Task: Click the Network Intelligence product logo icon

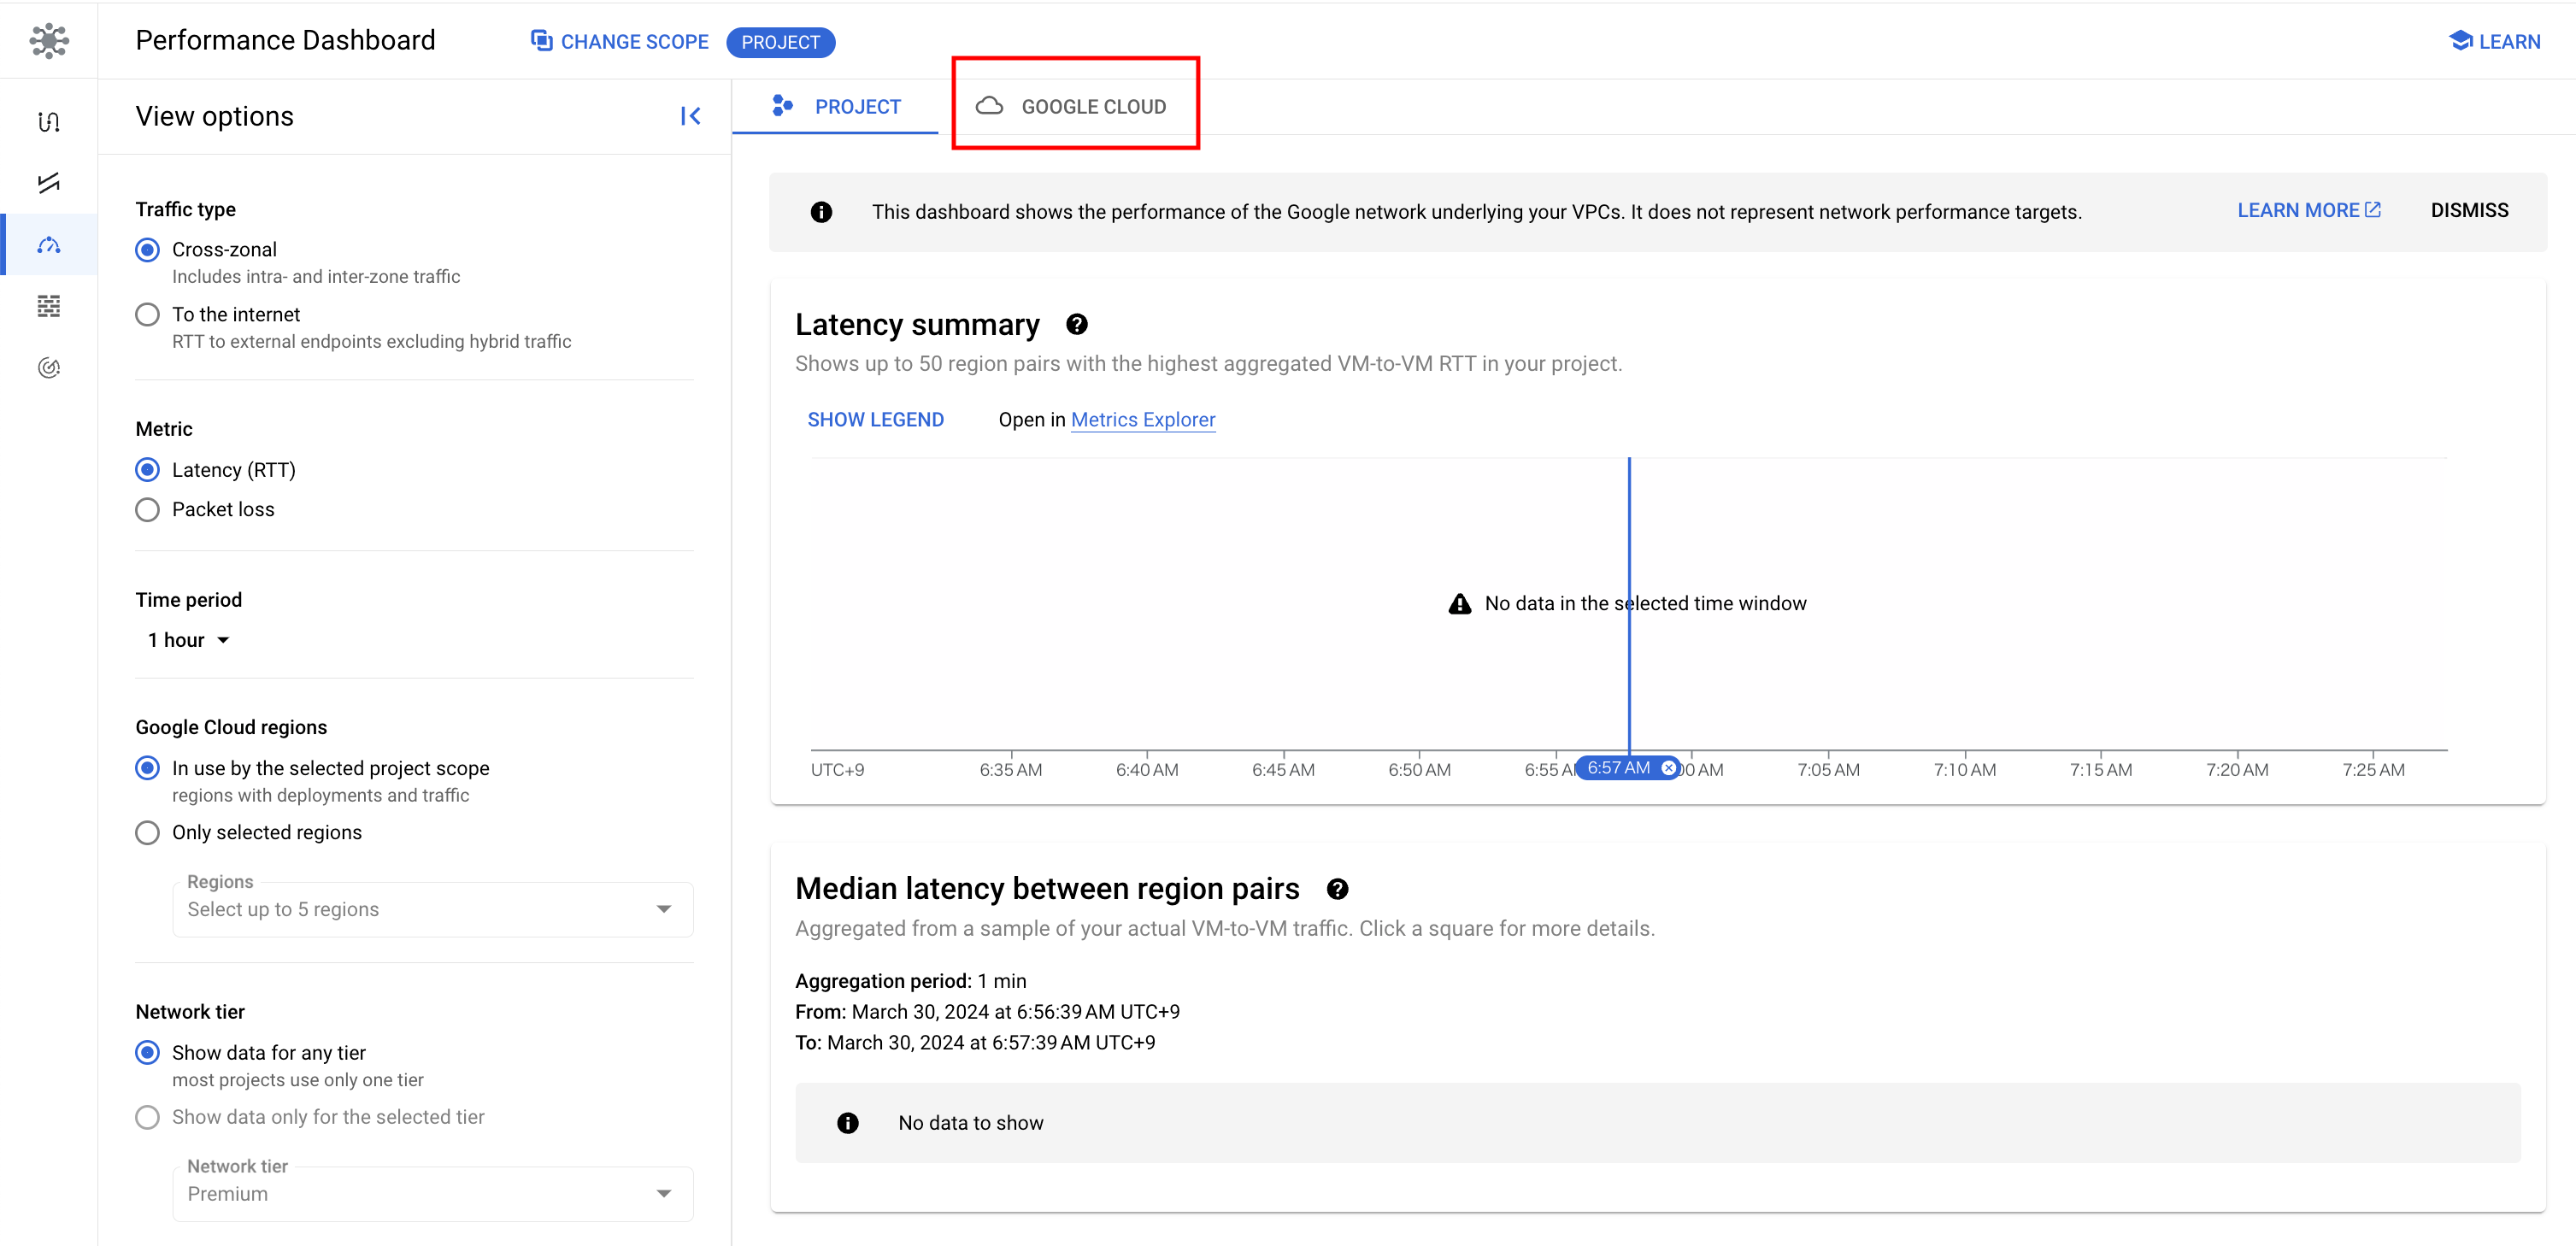Action: tap(48, 41)
